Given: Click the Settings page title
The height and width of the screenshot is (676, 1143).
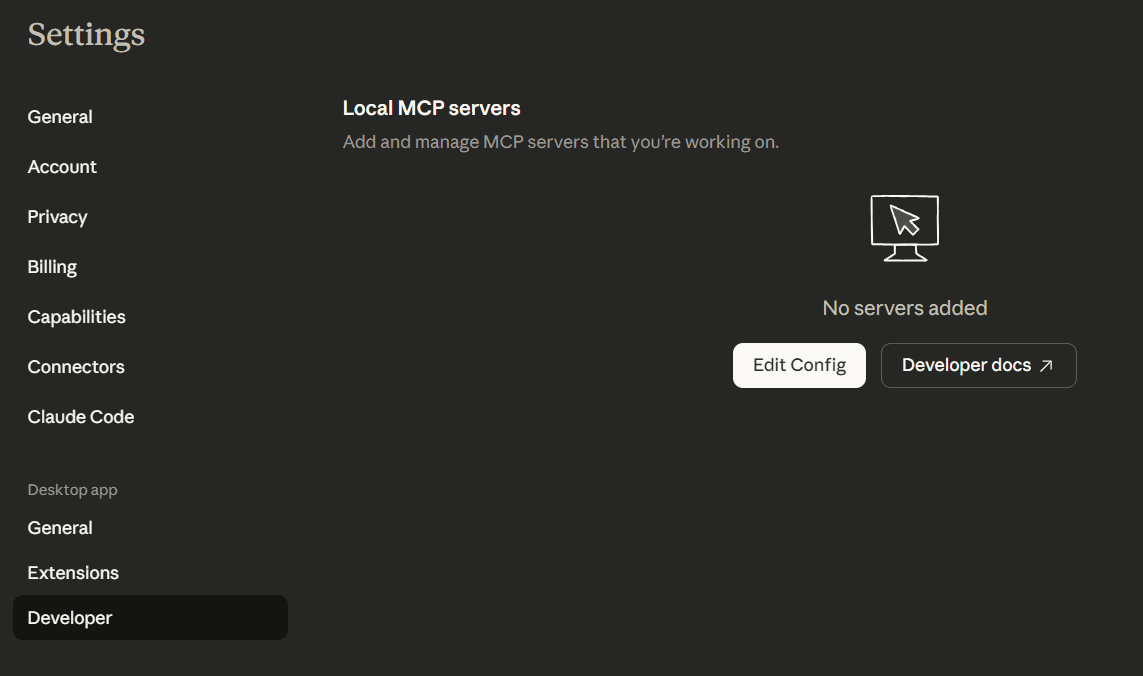Looking at the screenshot, I should 86,35.
